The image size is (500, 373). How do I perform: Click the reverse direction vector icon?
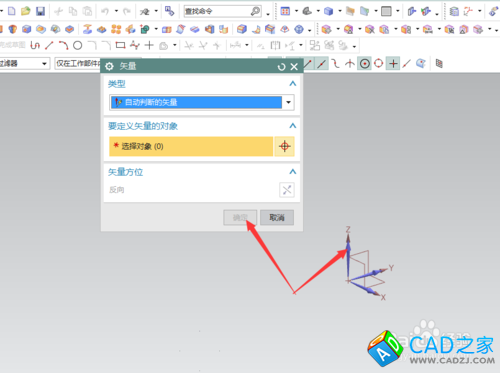(x=287, y=190)
